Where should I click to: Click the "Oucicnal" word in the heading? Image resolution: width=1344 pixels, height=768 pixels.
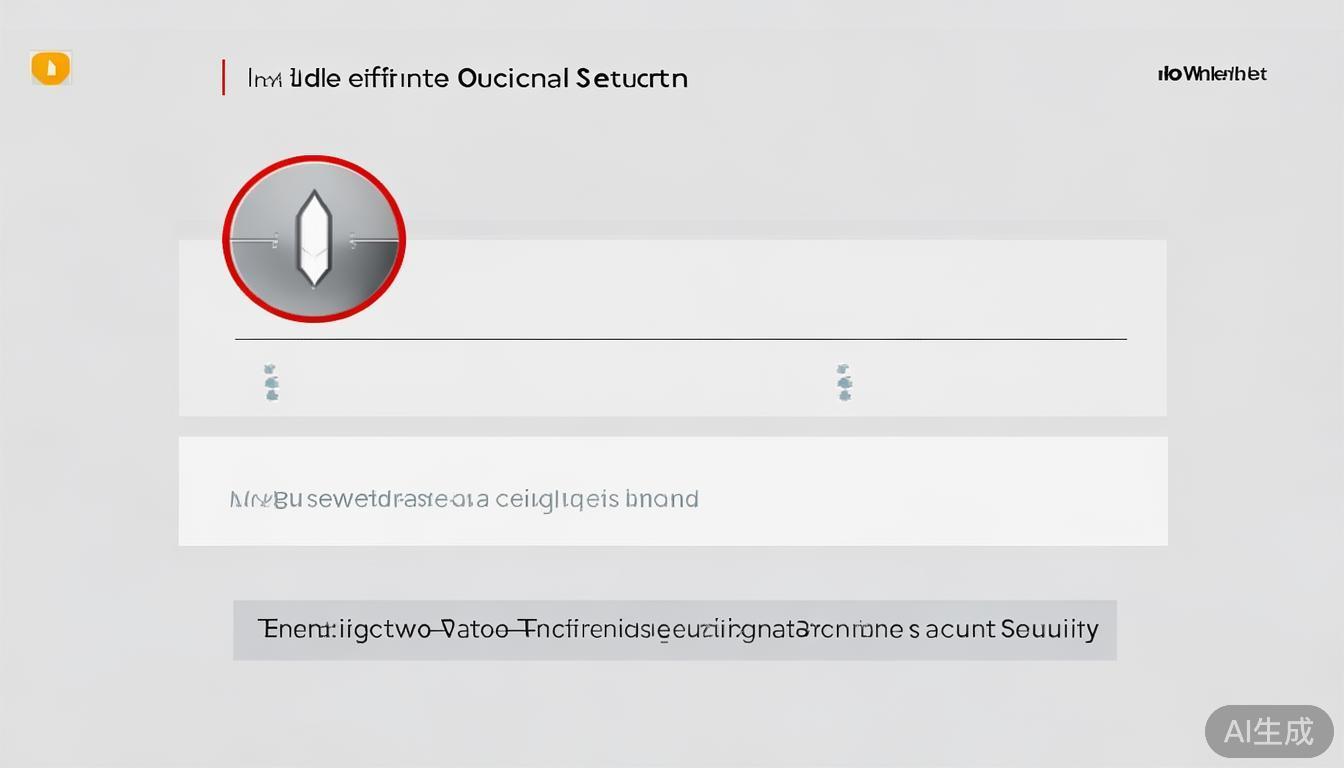513,78
